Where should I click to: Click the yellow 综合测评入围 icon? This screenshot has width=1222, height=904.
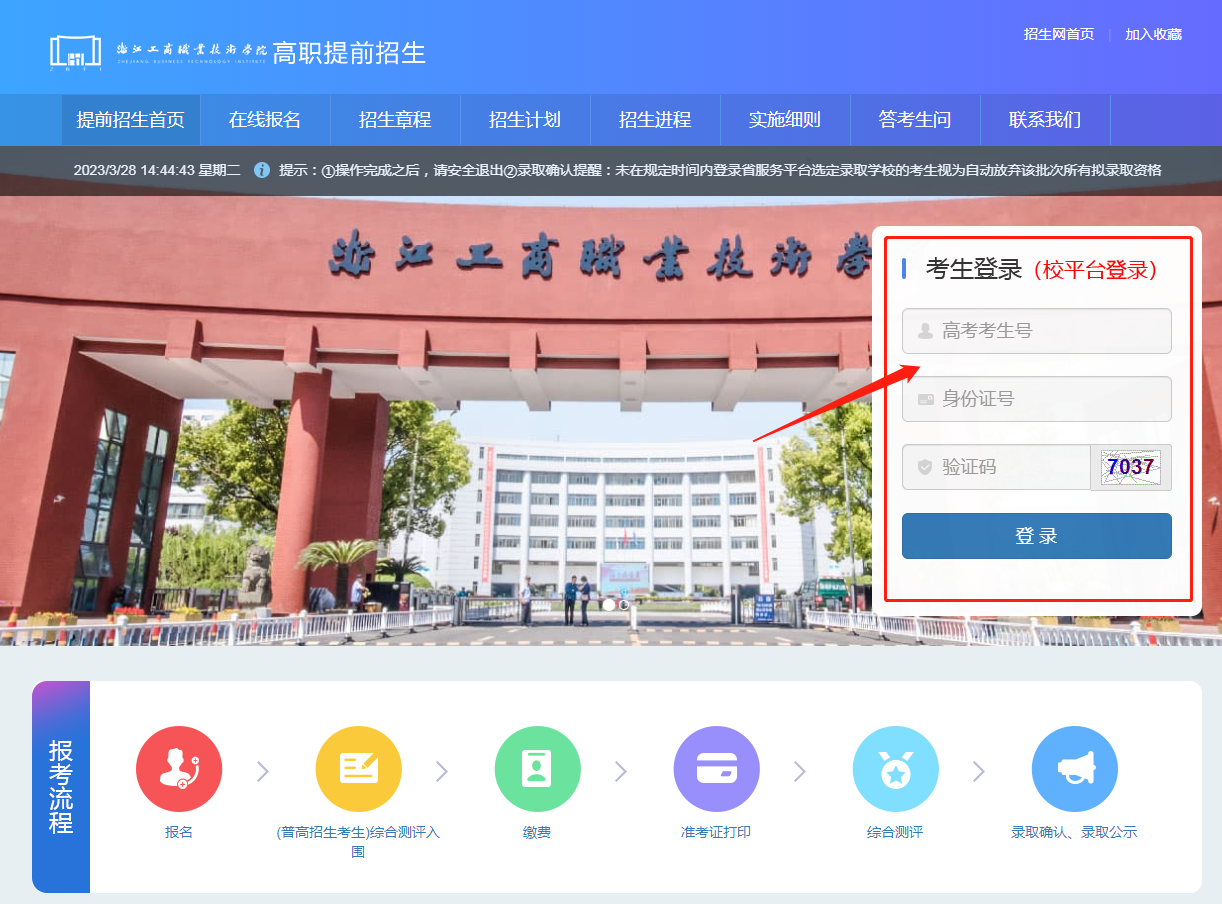click(358, 769)
